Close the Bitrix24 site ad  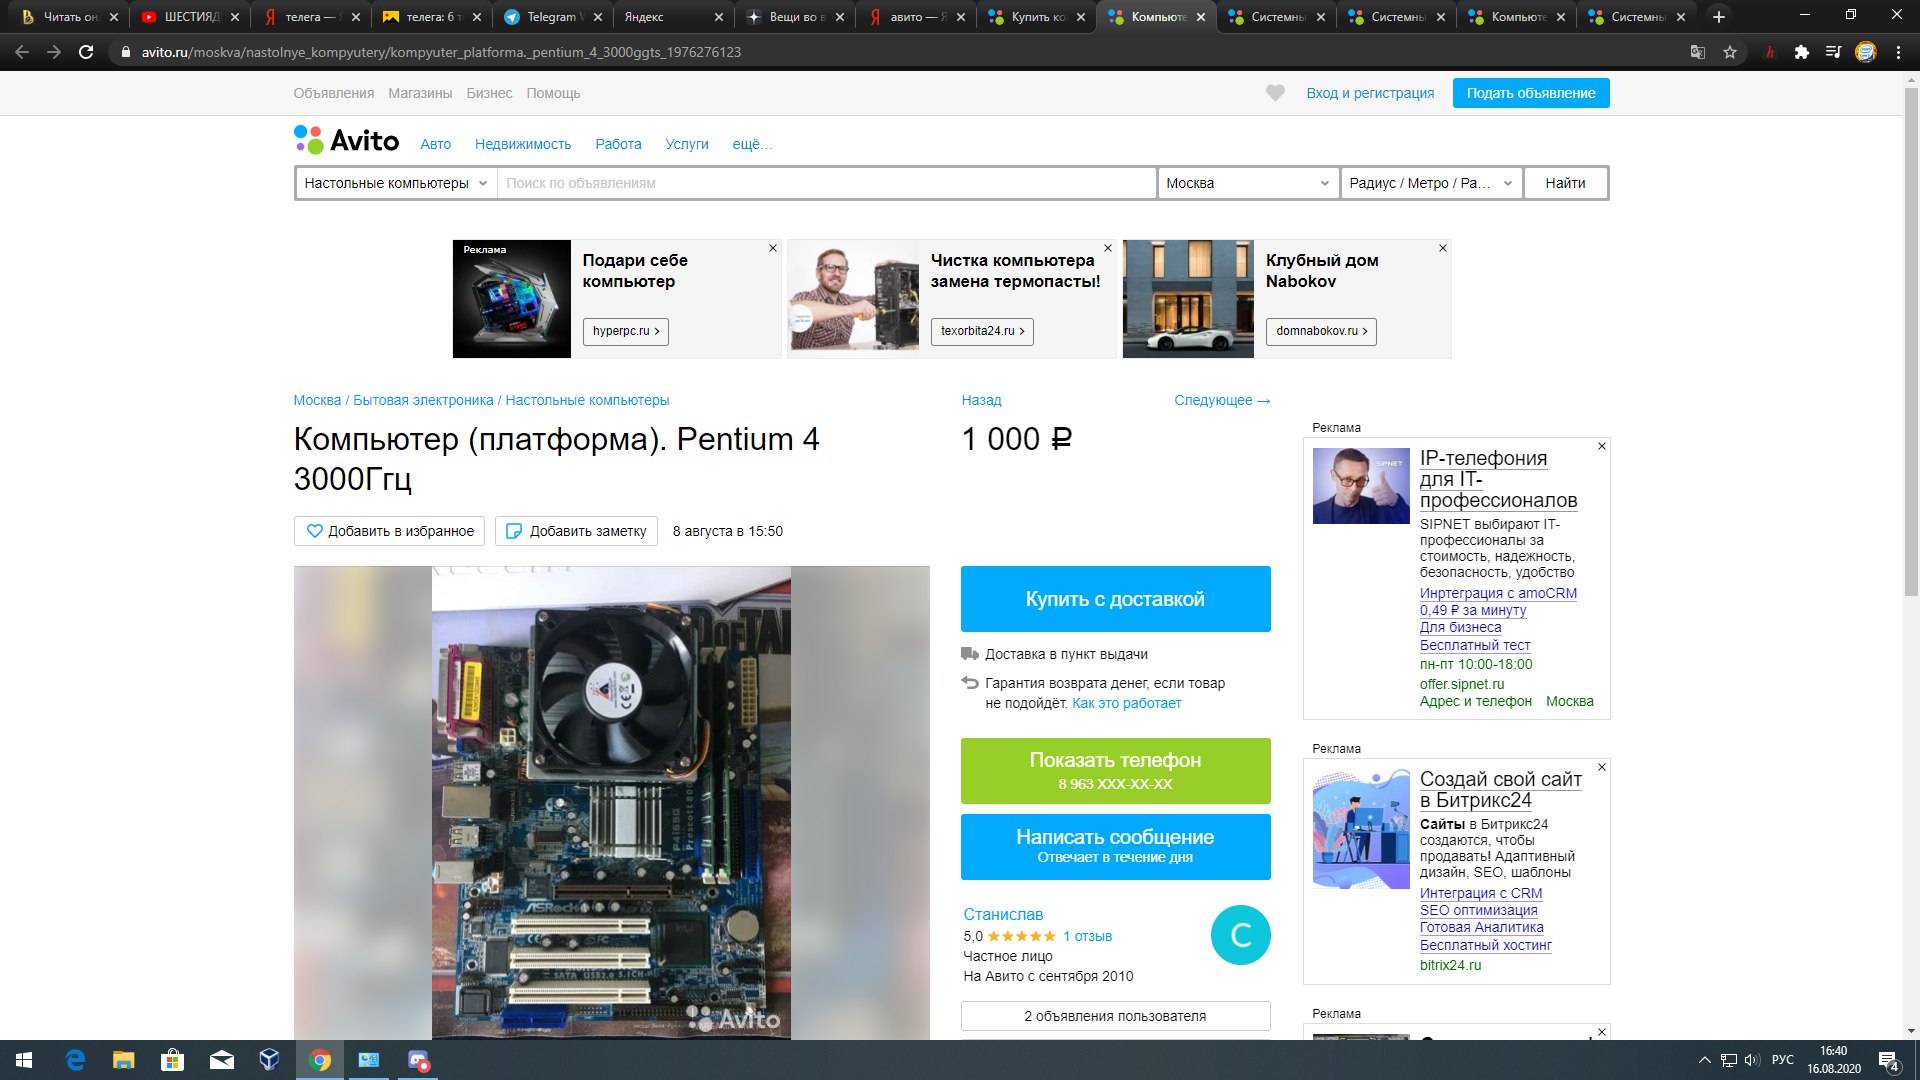(1602, 767)
